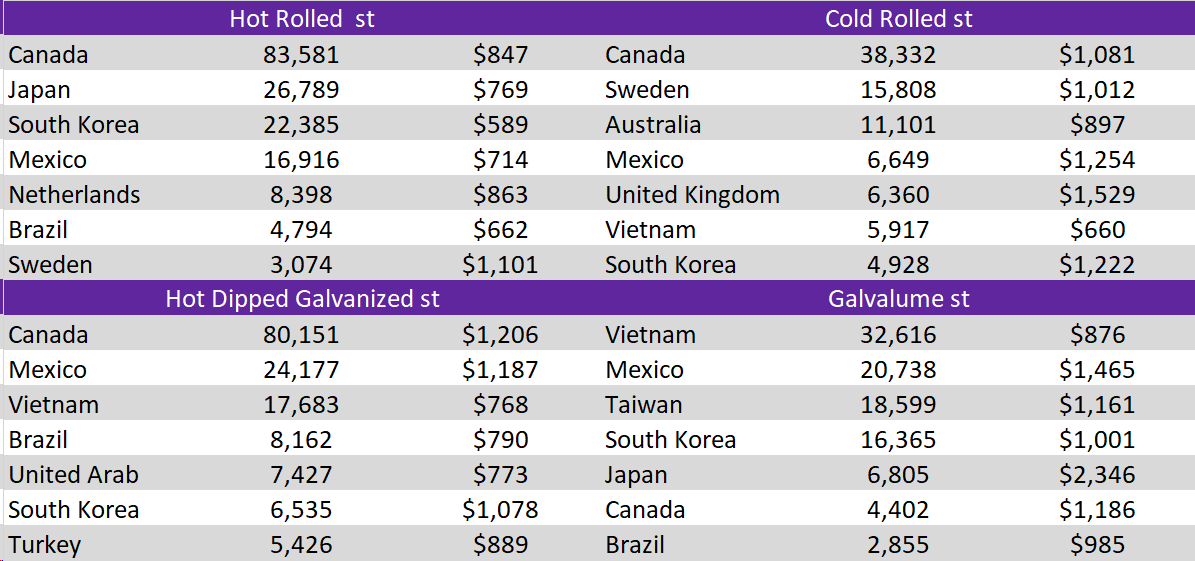Click the Australia country cell
The image size is (1195, 561).
[653, 125]
